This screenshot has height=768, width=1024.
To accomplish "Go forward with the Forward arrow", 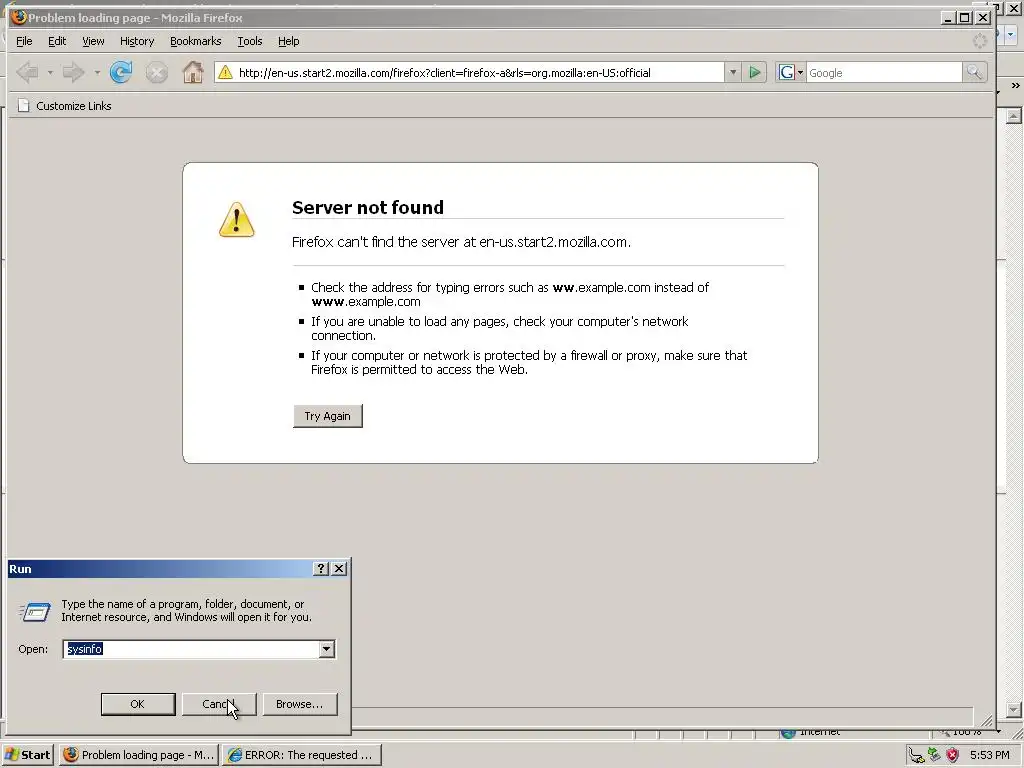I will click(x=73, y=72).
